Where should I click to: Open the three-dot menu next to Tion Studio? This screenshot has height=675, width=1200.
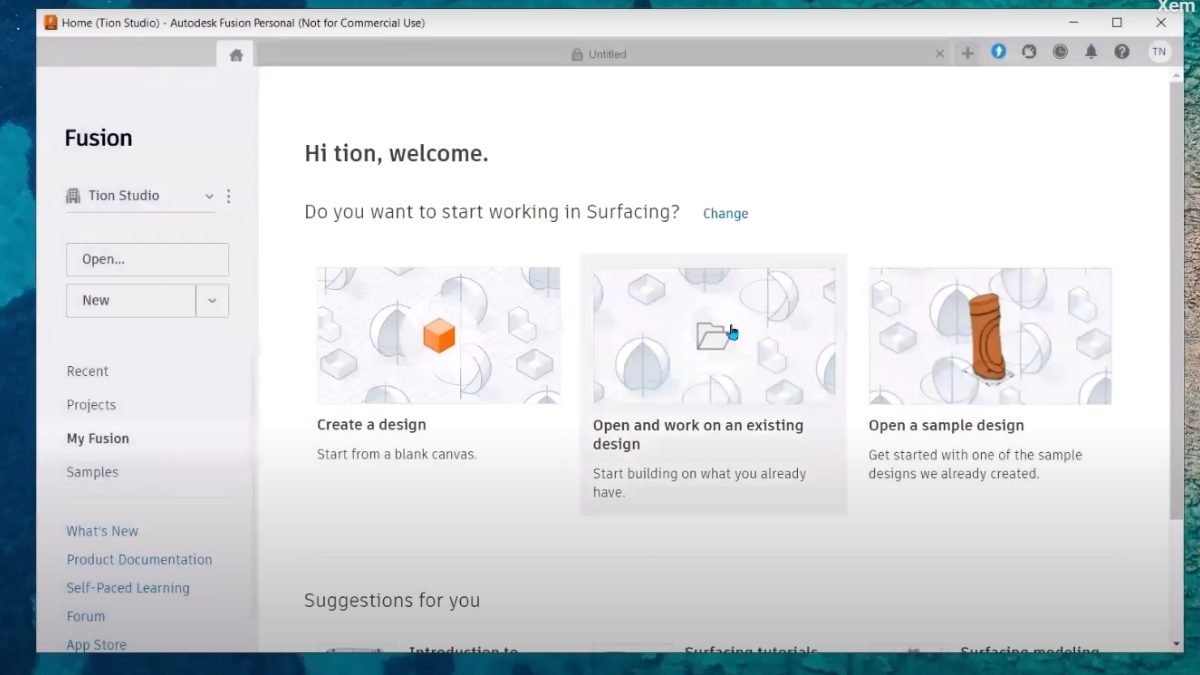[228, 196]
